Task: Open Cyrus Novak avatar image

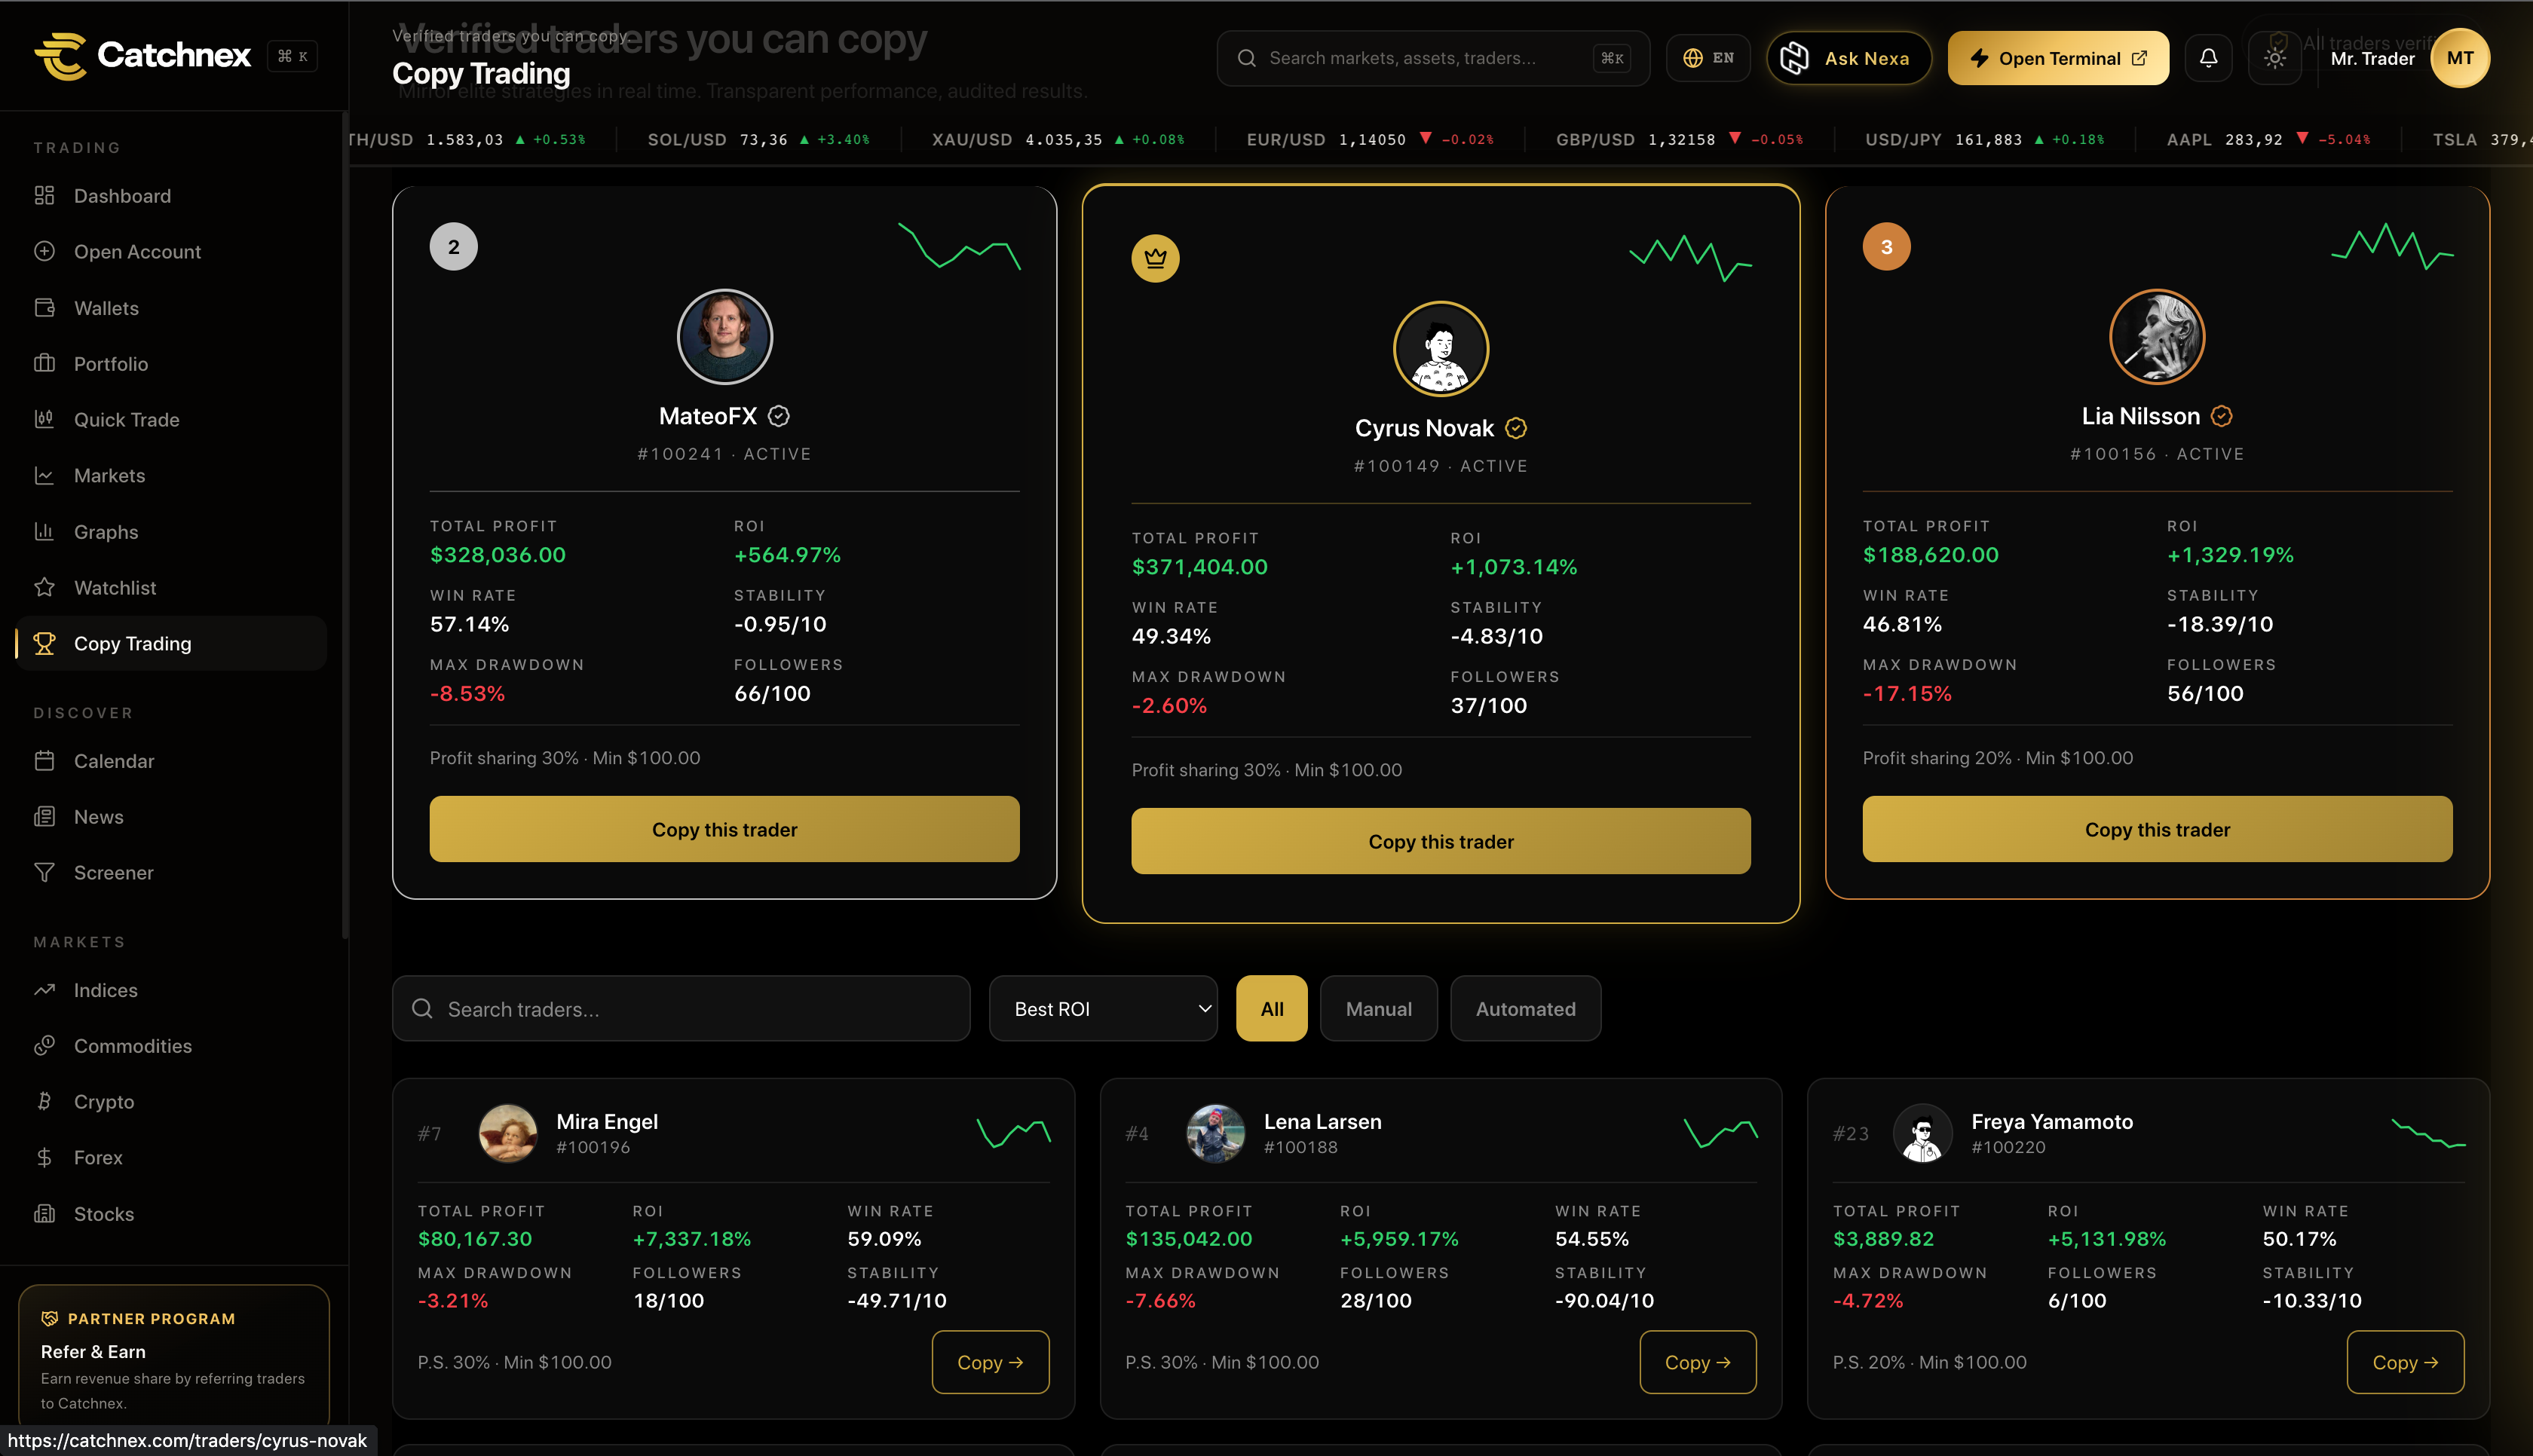Action: coord(1440,349)
